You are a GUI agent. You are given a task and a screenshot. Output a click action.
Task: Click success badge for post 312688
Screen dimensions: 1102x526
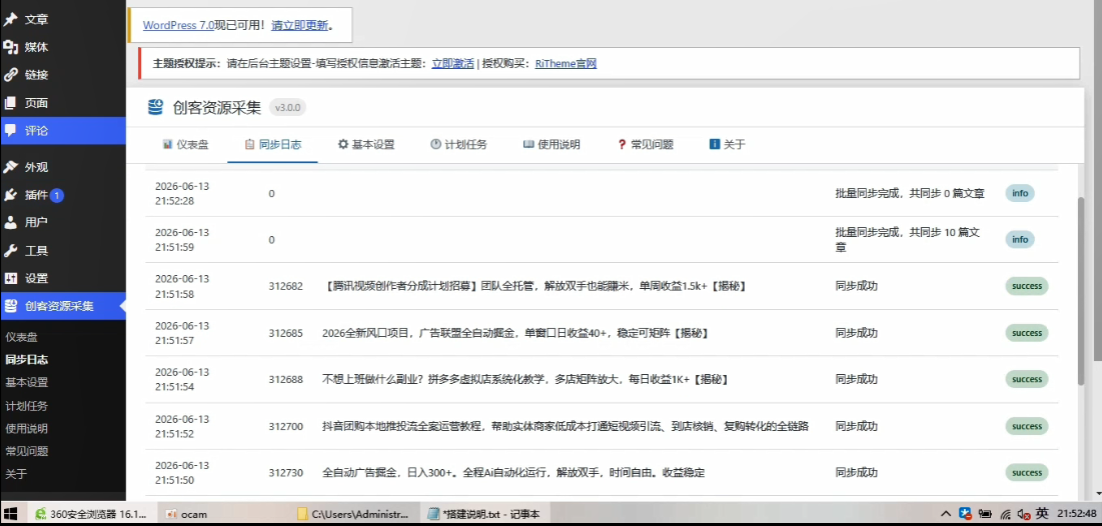pyautogui.click(x=1027, y=379)
